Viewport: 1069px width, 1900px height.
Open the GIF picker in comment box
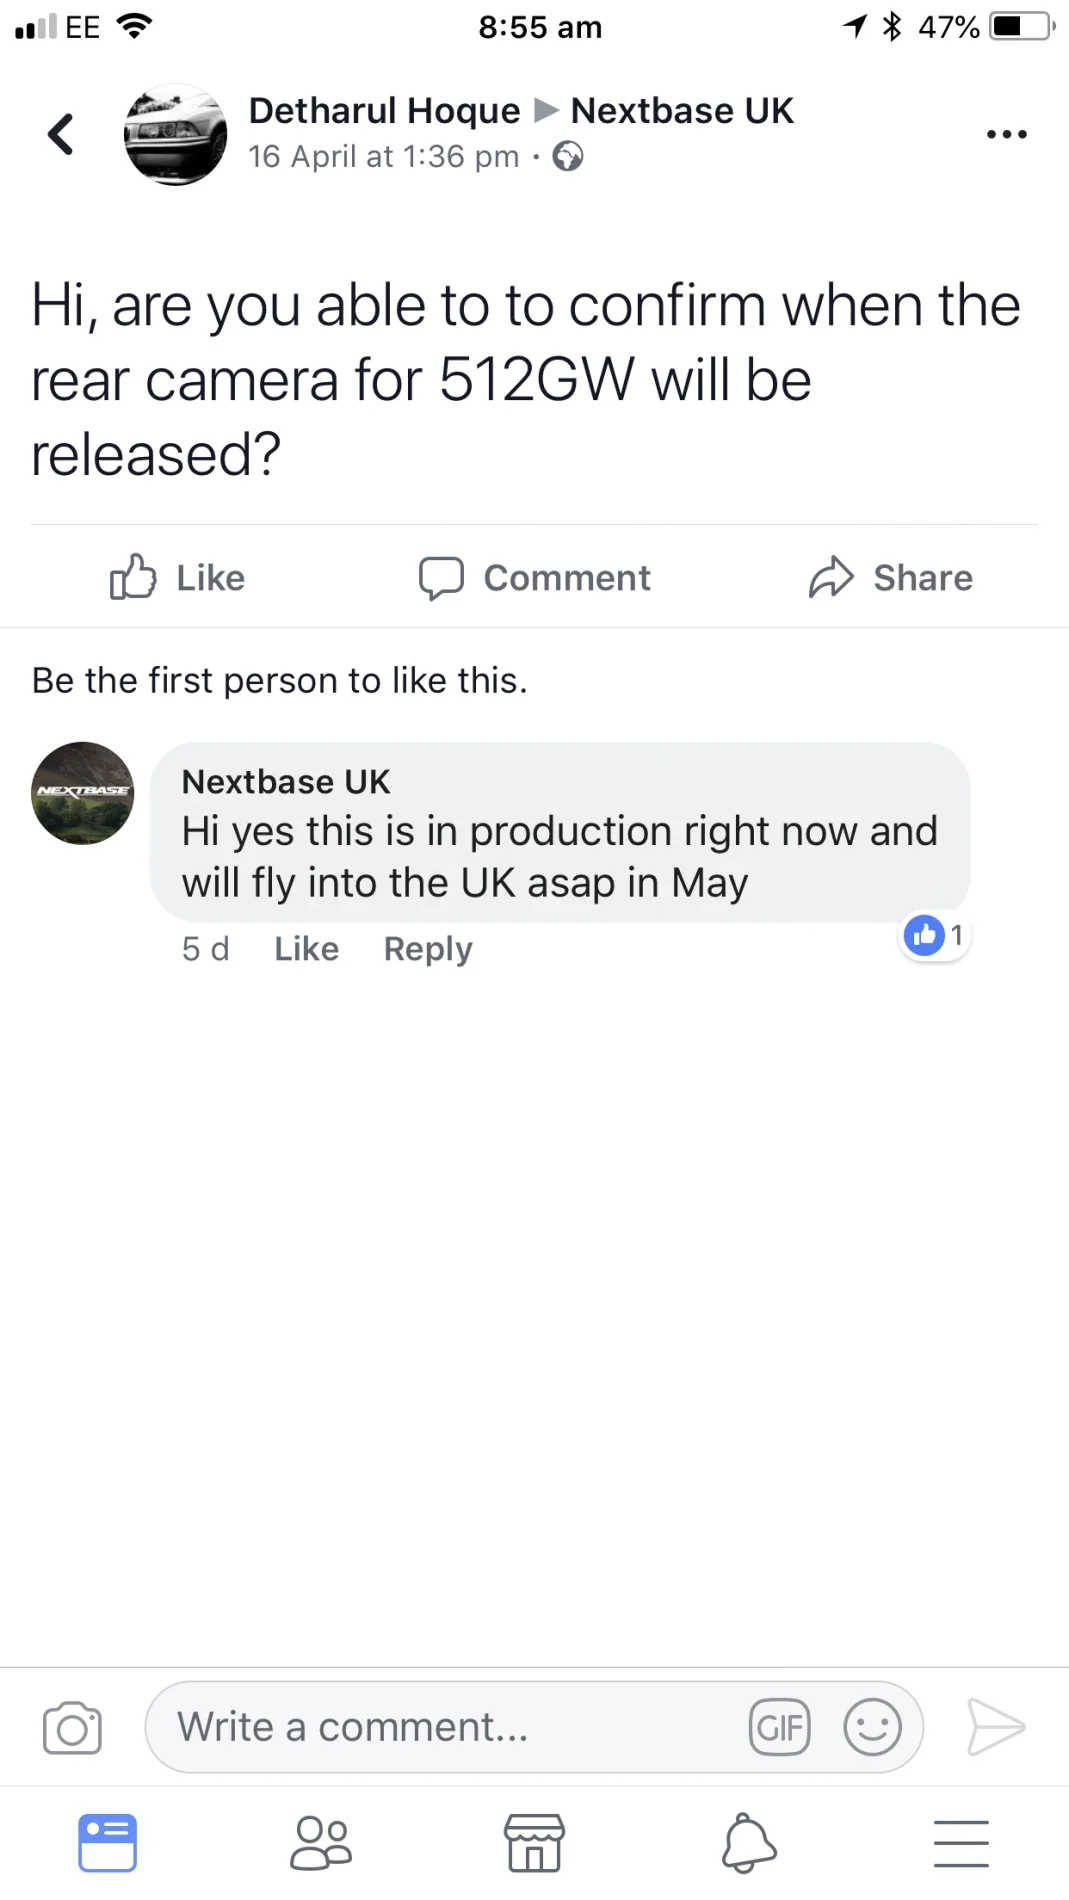tap(779, 1728)
